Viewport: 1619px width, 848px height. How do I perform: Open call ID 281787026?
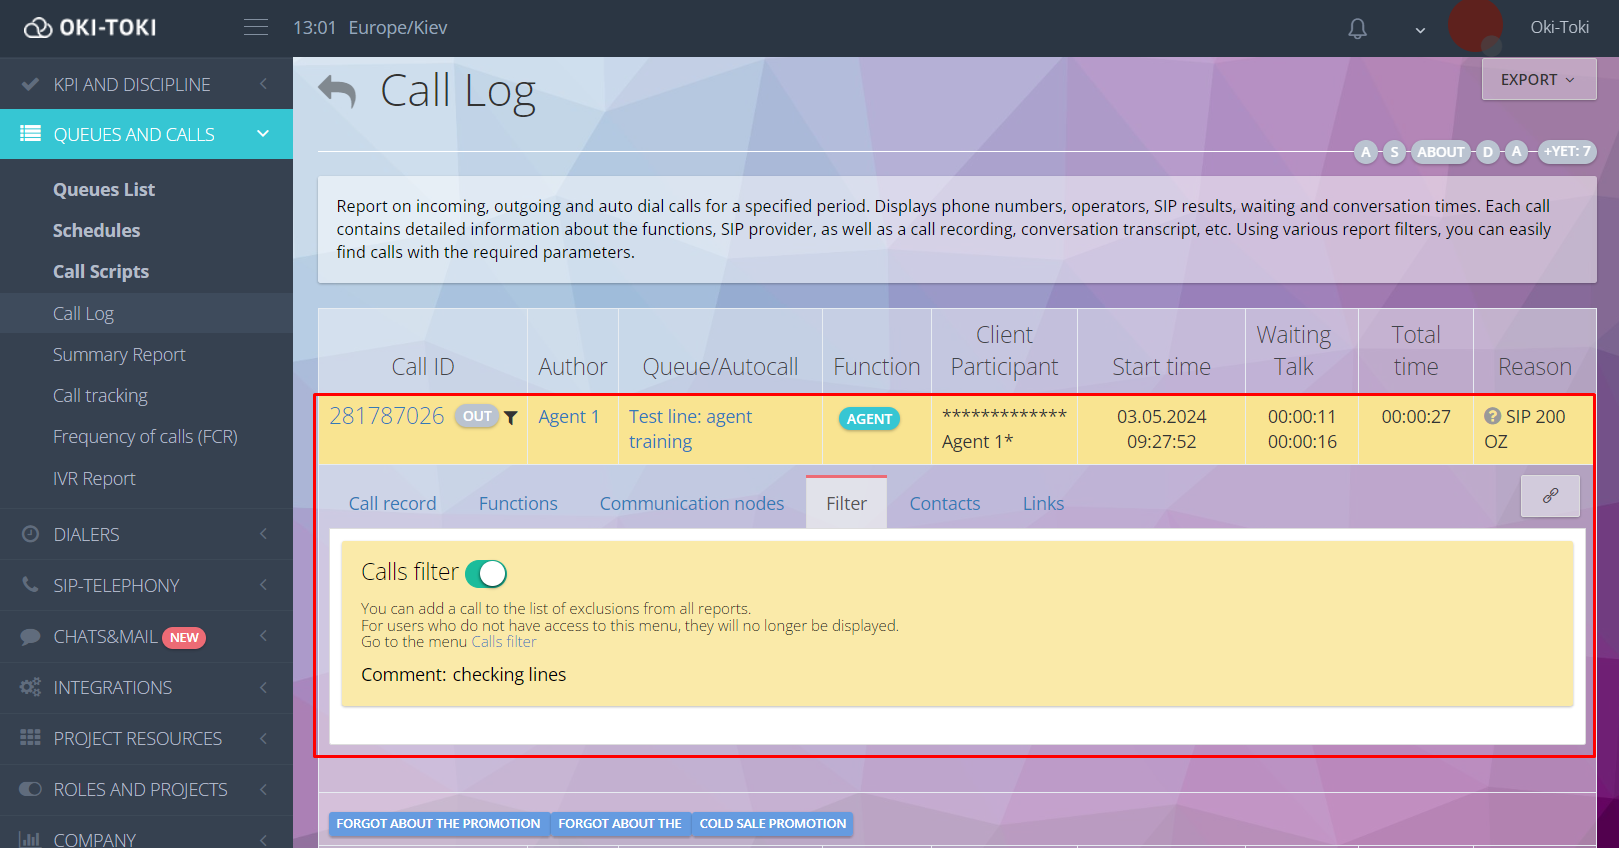[x=386, y=416]
